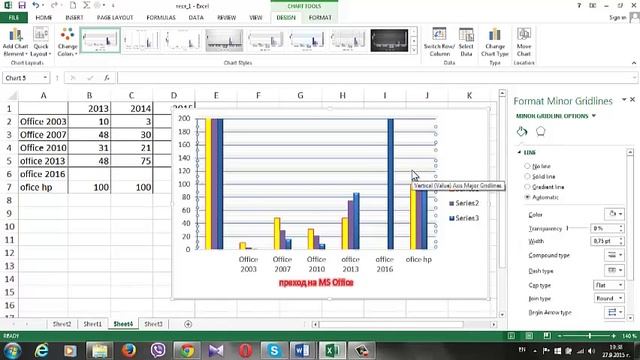Open the line Color dropdown

tap(614, 214)
